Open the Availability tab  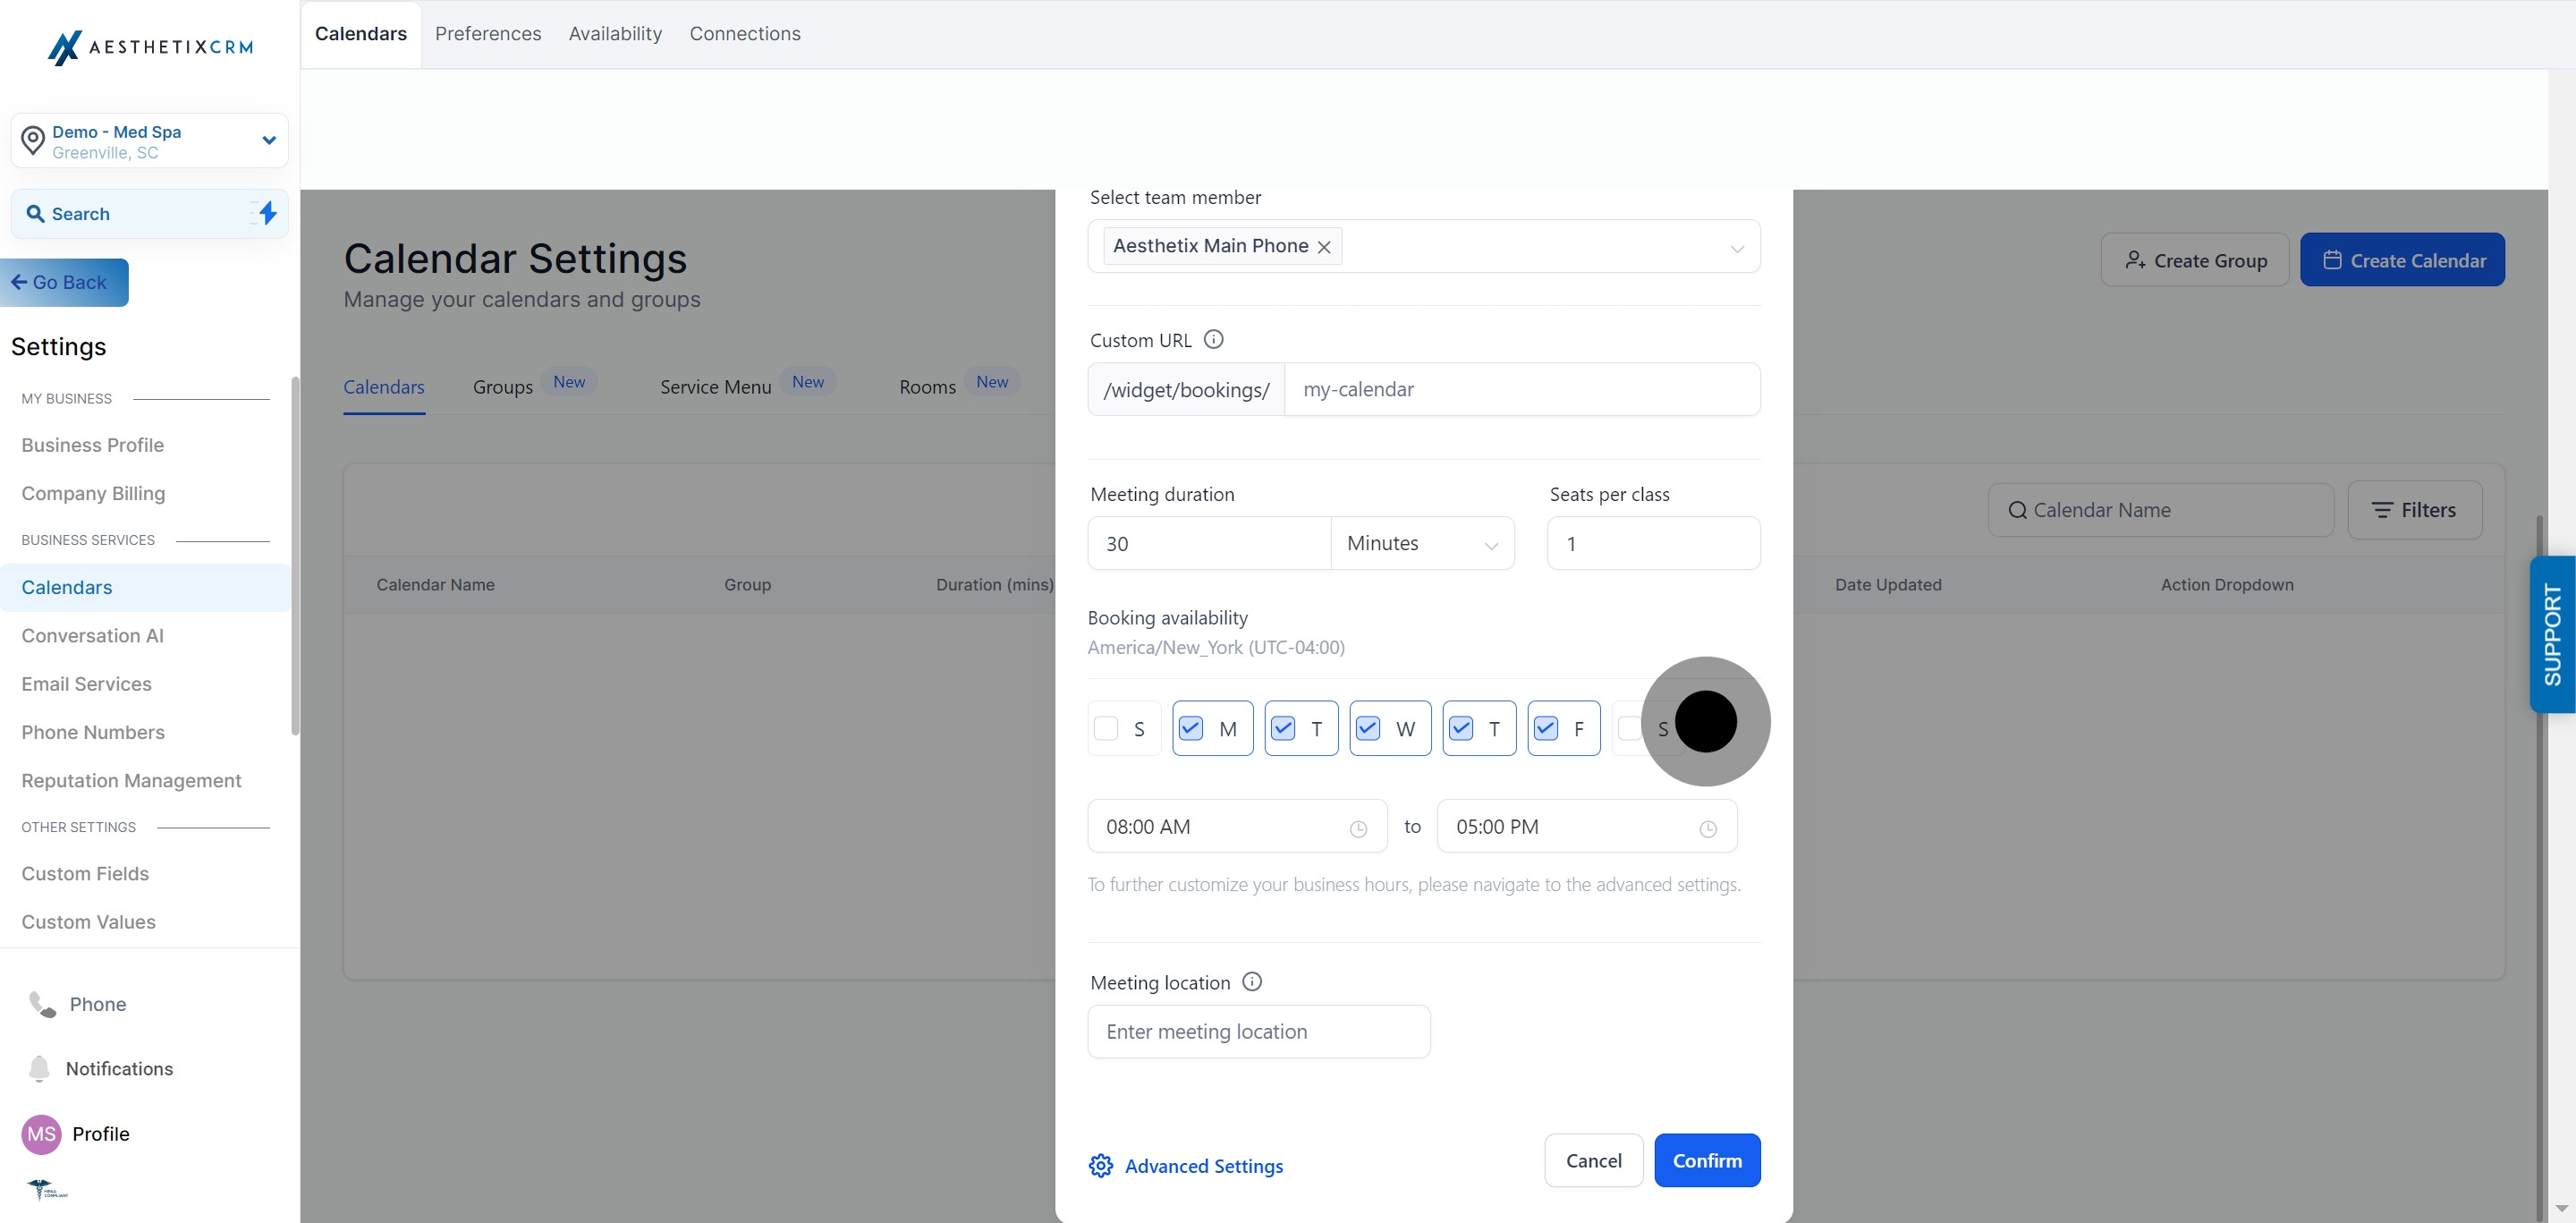(x=615, y=34)
